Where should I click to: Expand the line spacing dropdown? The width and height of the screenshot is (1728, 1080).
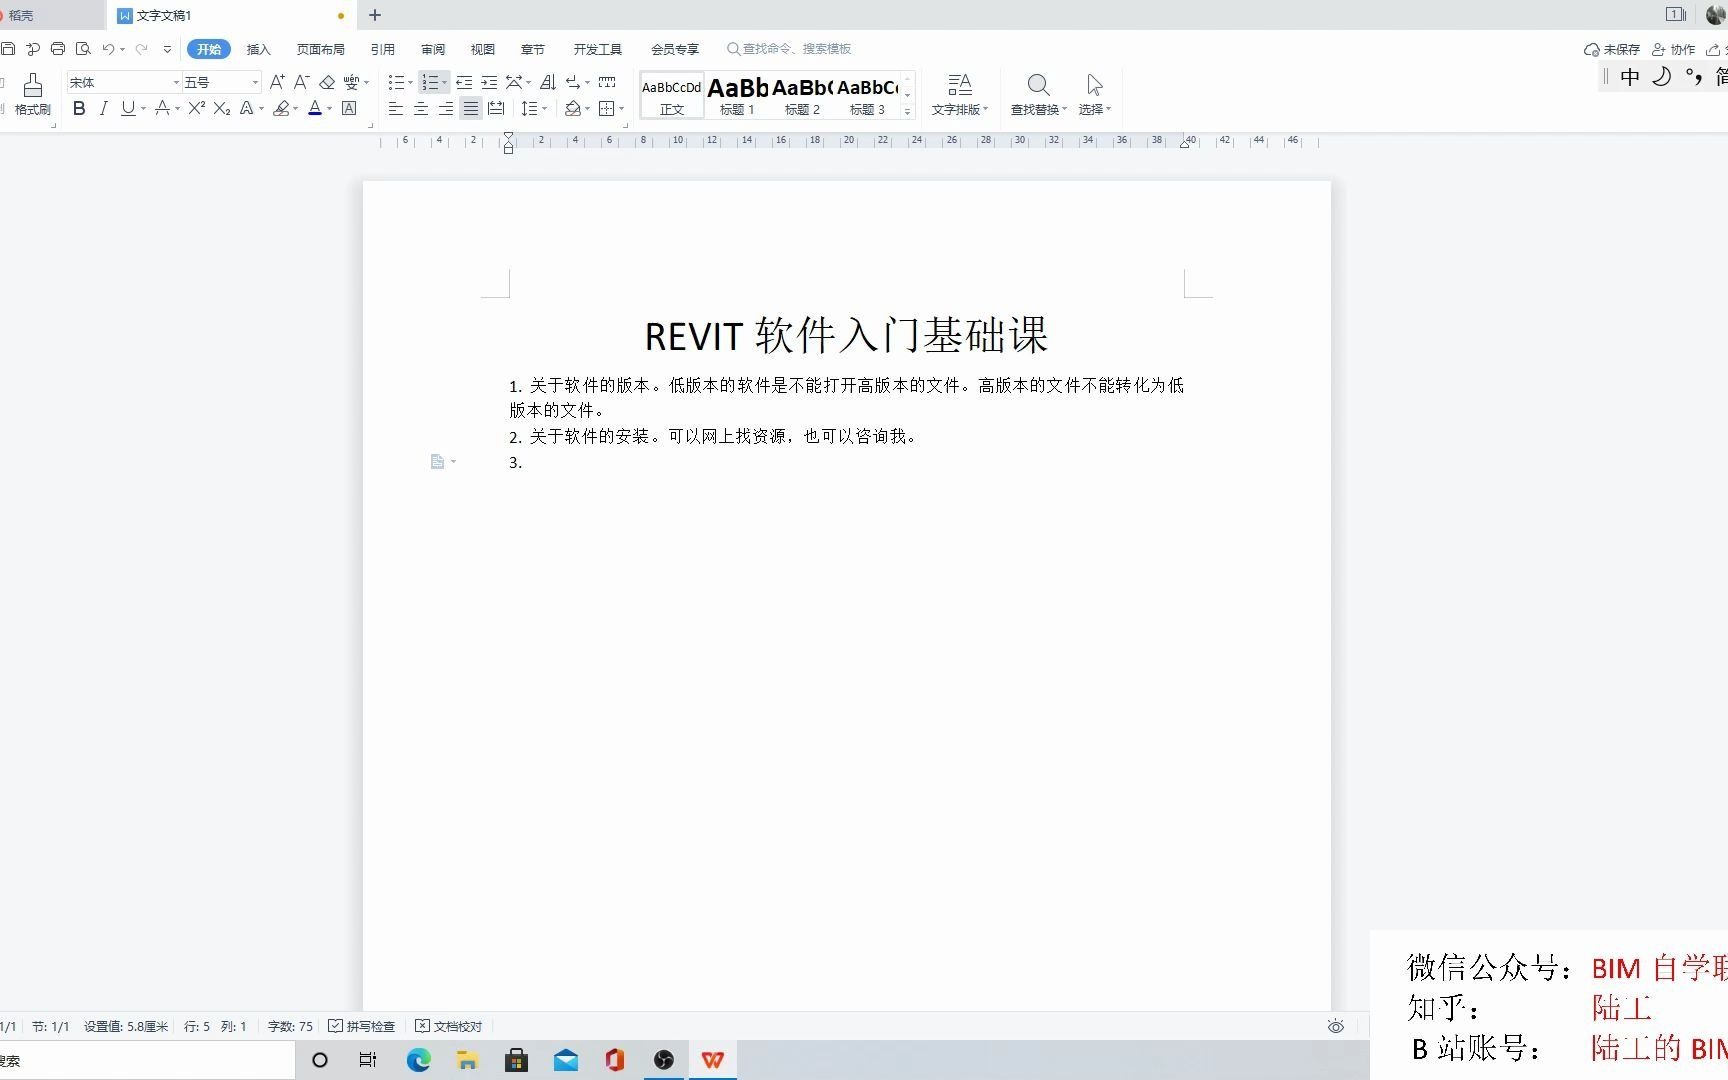pos(544,108)
